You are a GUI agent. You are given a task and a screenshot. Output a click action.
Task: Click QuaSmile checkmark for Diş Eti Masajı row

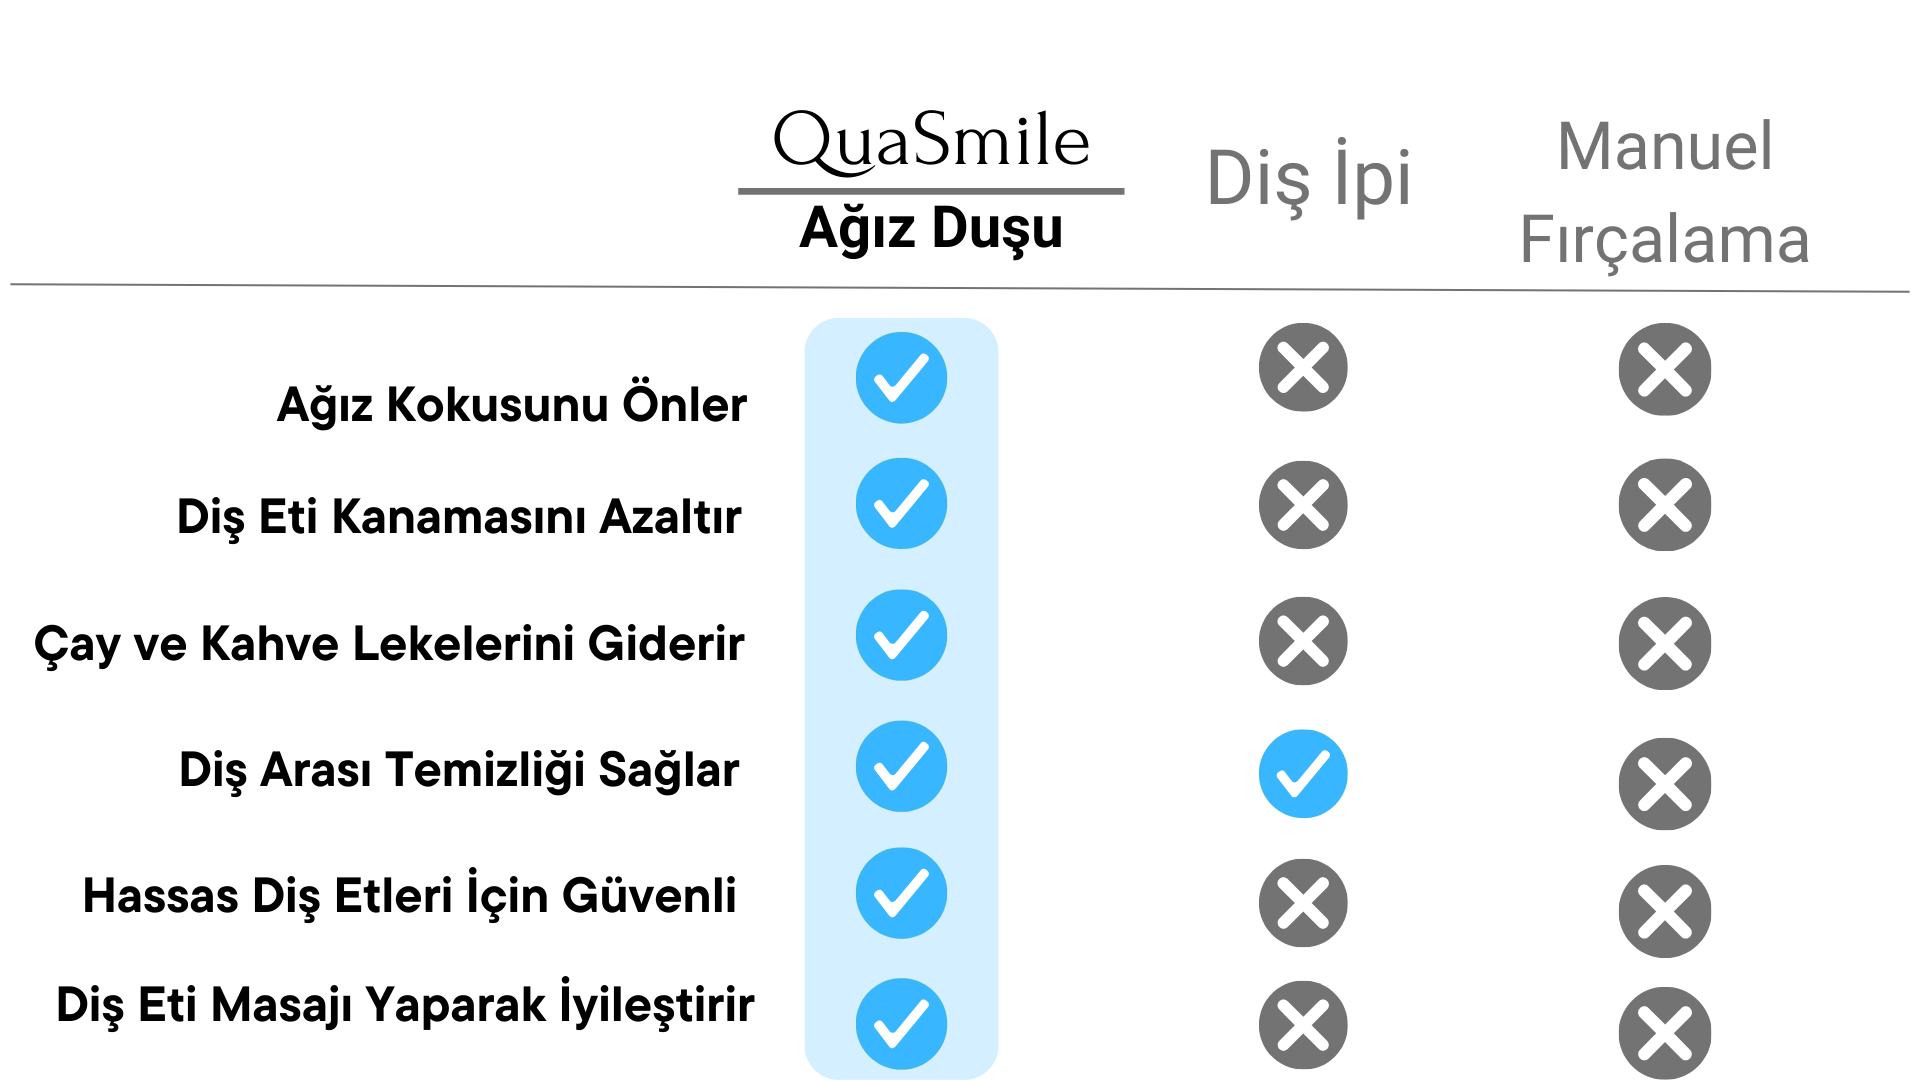[901, 1024]
